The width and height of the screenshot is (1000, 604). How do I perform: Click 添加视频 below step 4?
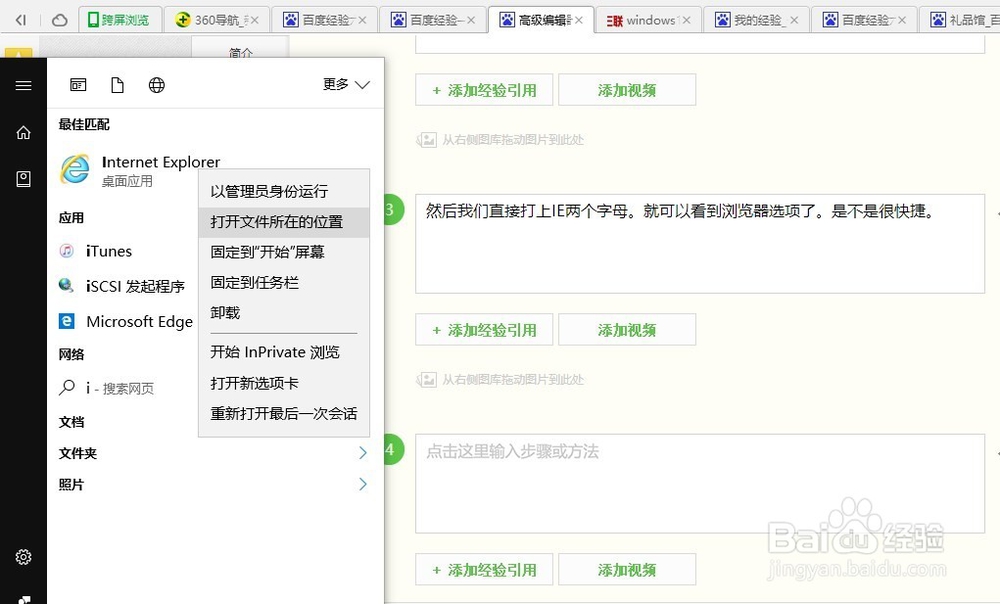point(627,570)
